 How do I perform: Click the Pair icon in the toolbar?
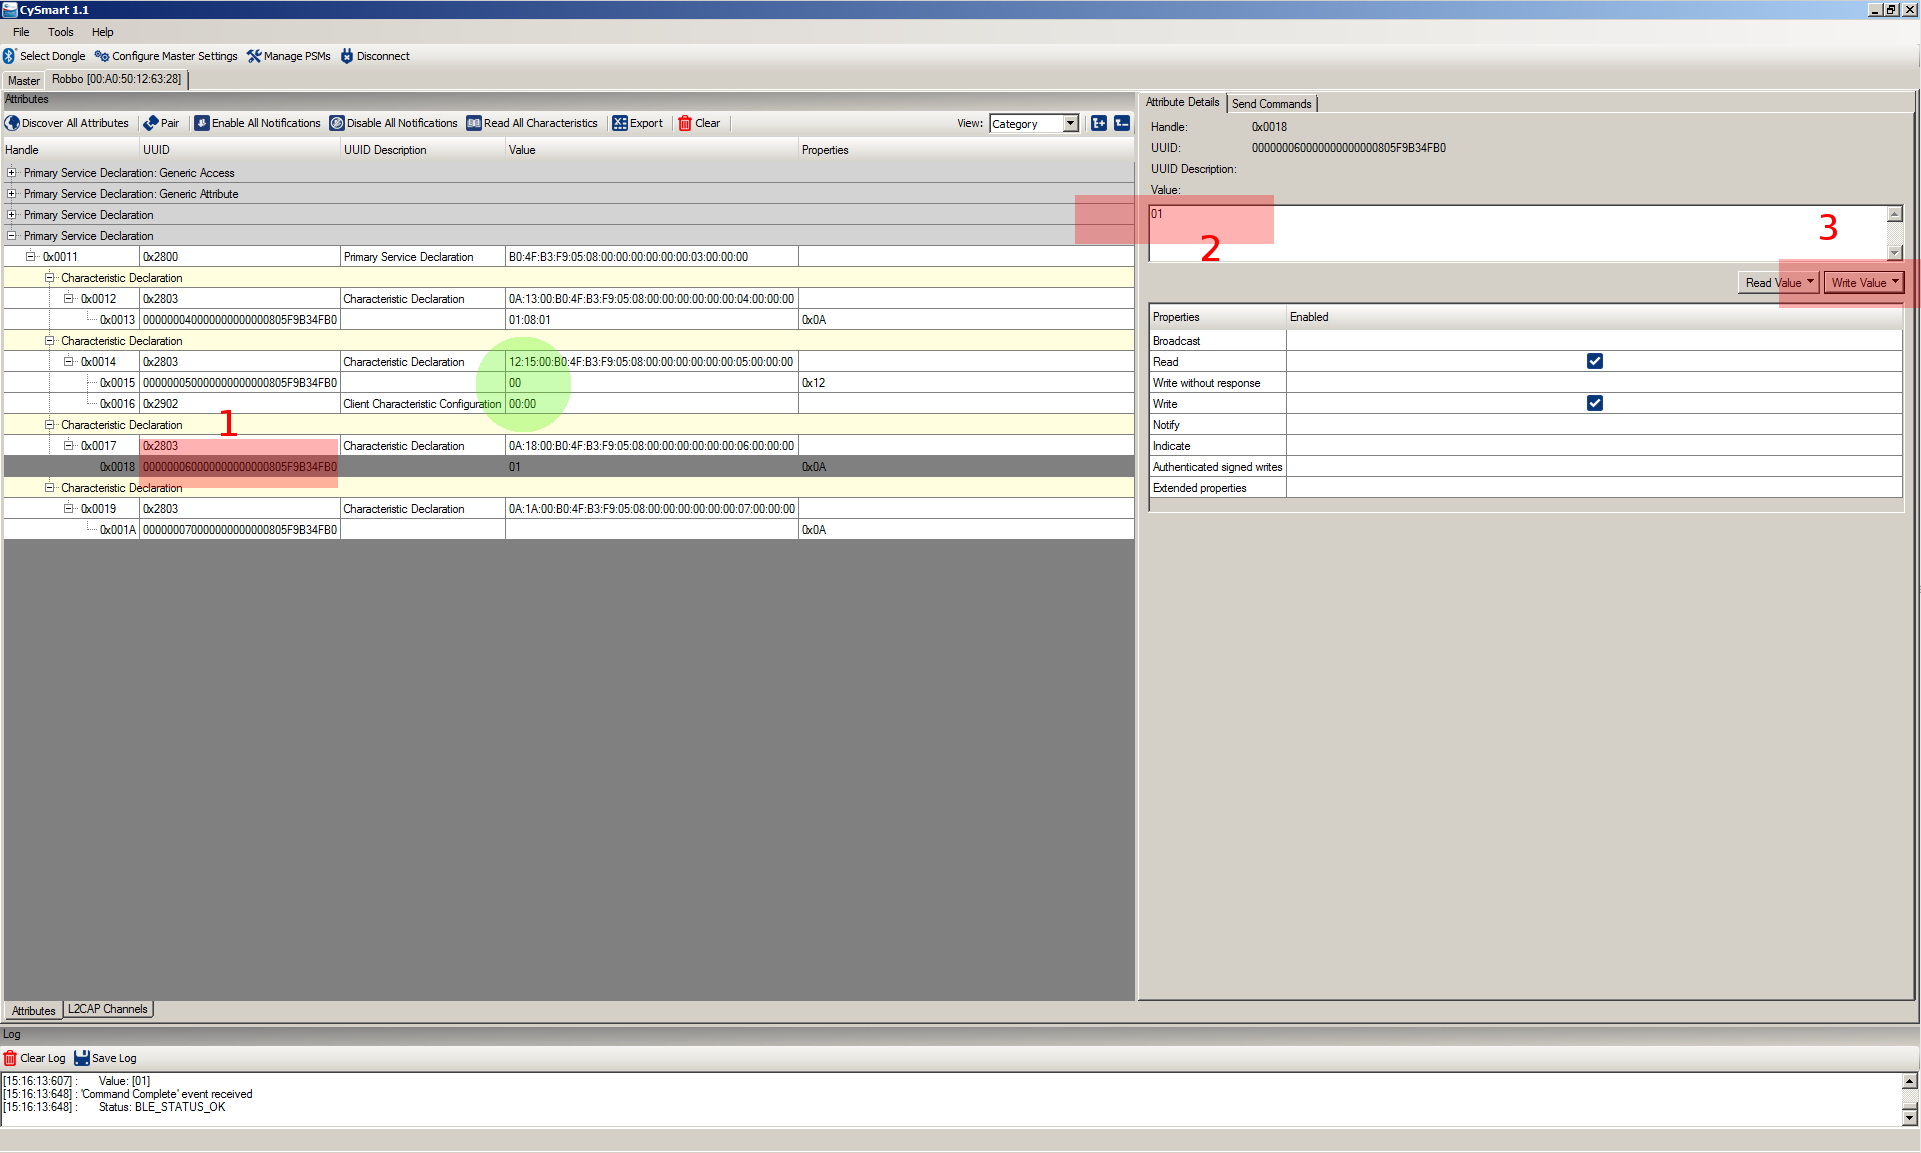pyautogui.click(x=151, y=123)
